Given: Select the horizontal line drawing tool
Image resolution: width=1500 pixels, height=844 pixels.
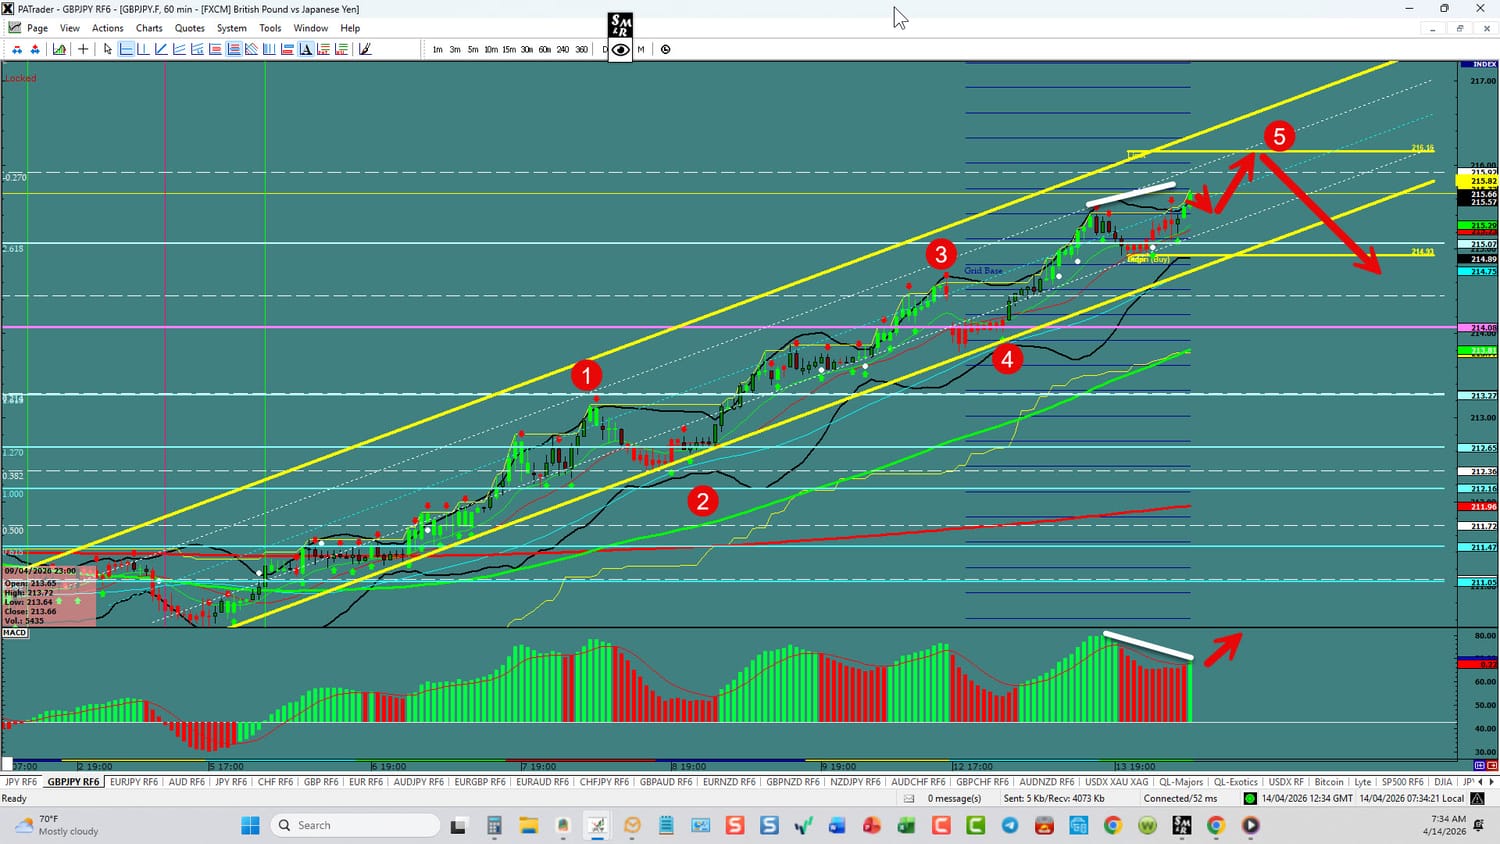Looking at the screenshot, I should tap(126, 49).
